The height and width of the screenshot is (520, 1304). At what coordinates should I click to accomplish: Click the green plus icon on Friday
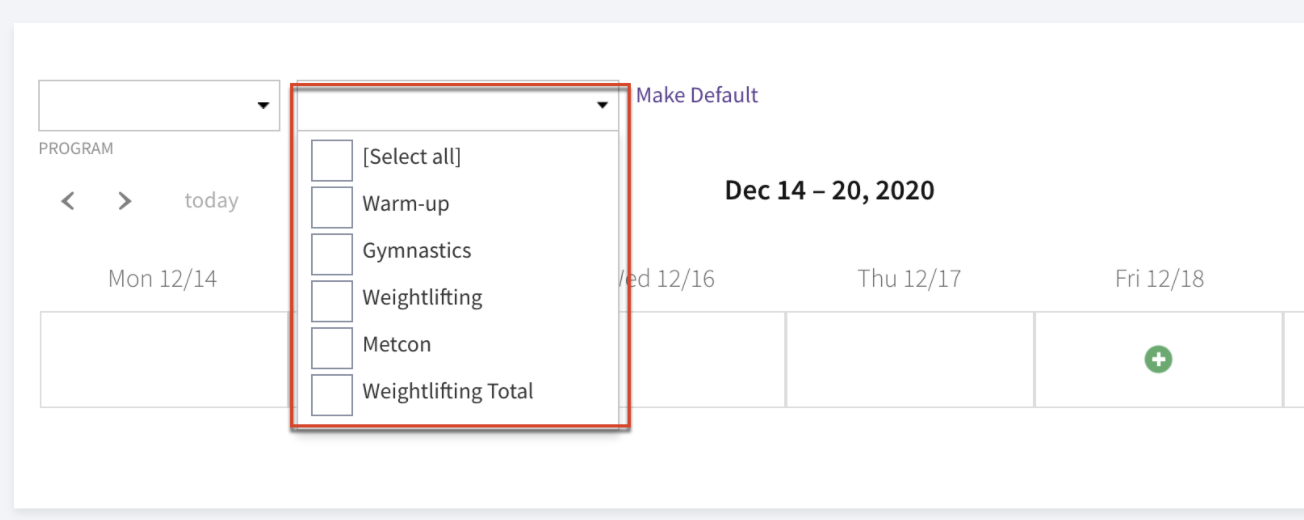click(x=1158, y=359)
